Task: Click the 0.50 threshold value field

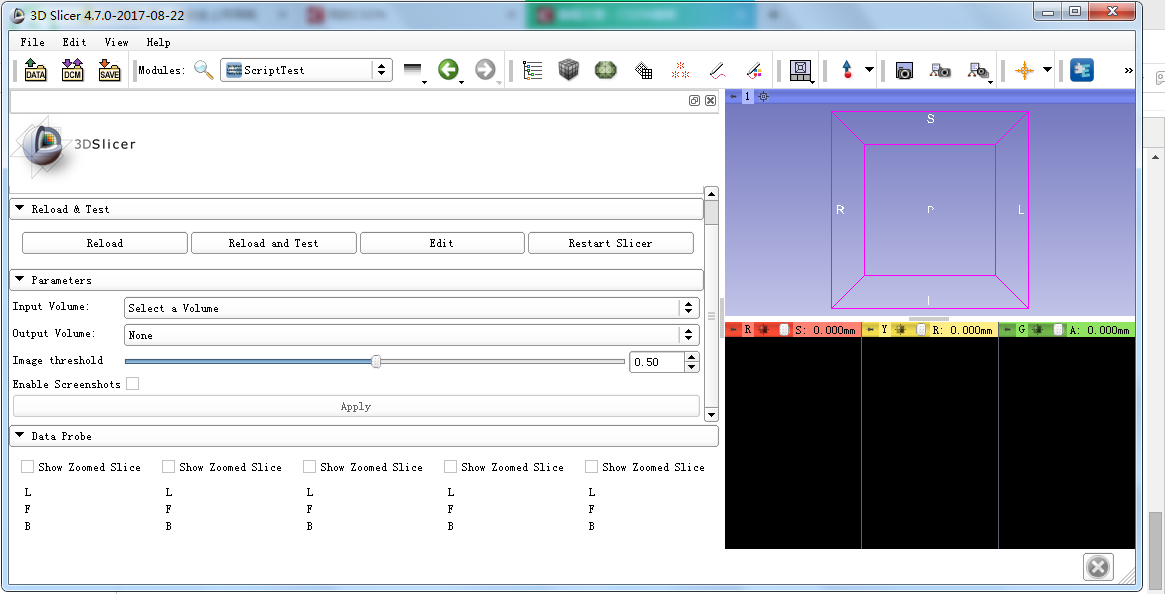Action: point(657,362)
